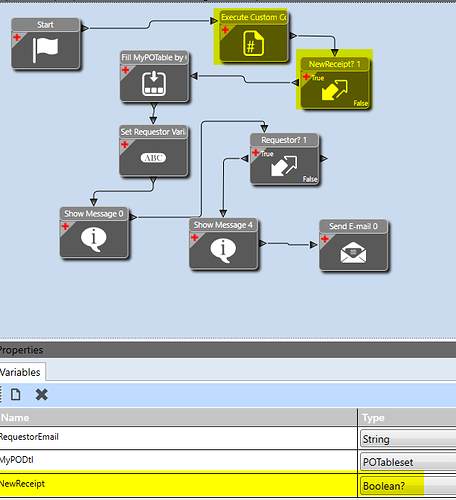Select the RequestorEmail variable name field
Image resolution: width=456 pixels, height=500 pixels.
tap(178, 437)
